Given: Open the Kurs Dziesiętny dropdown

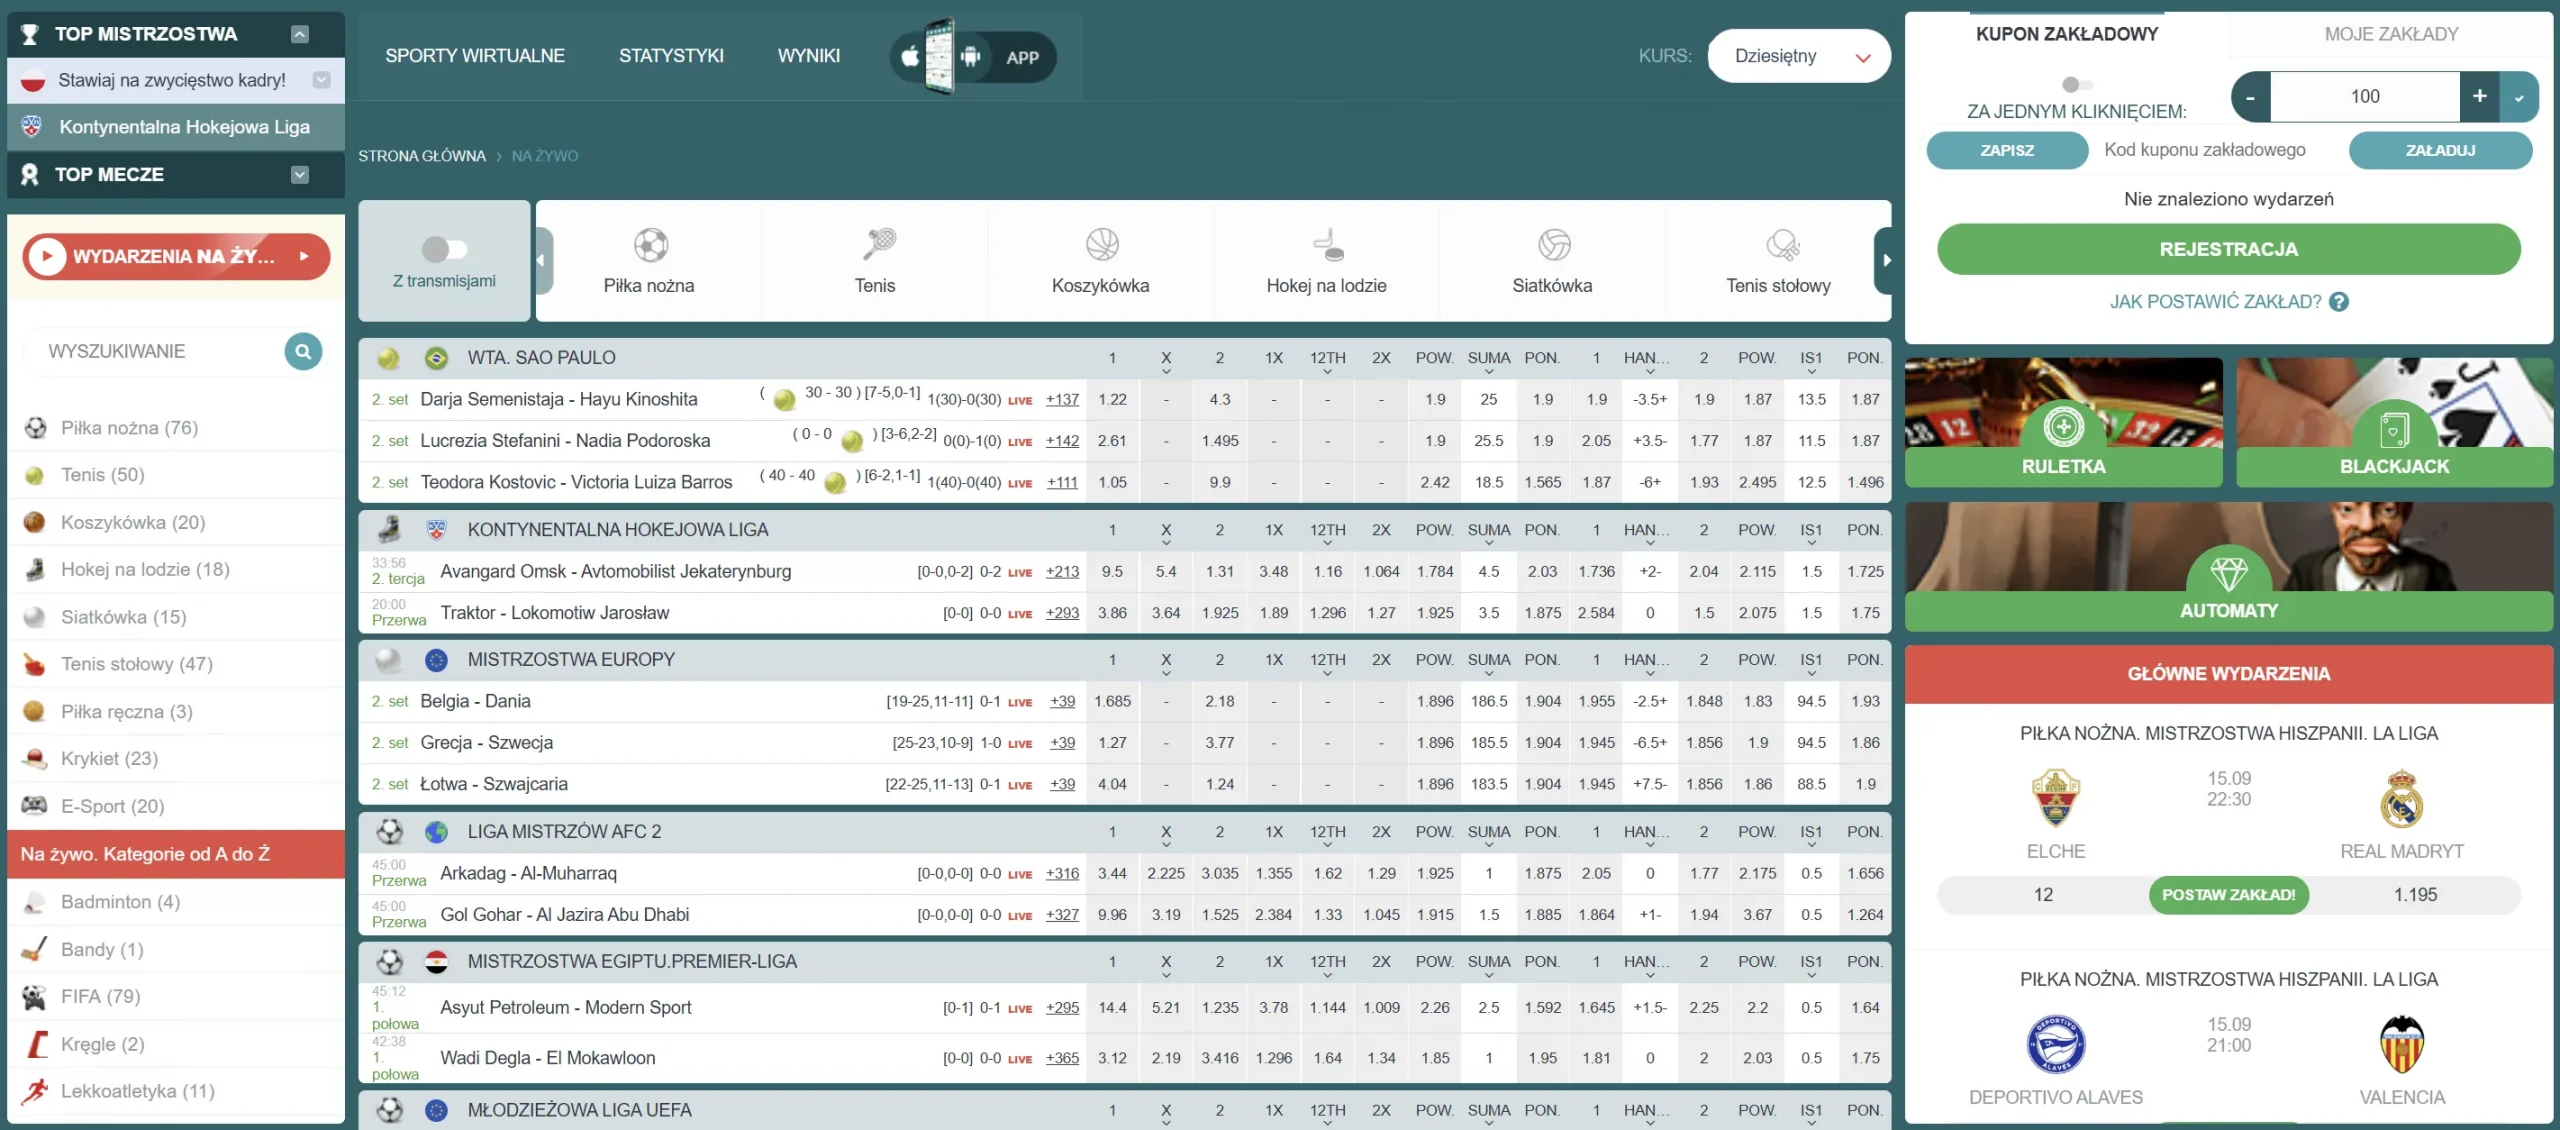Looking at the screenshot, I should [1799, 56].
